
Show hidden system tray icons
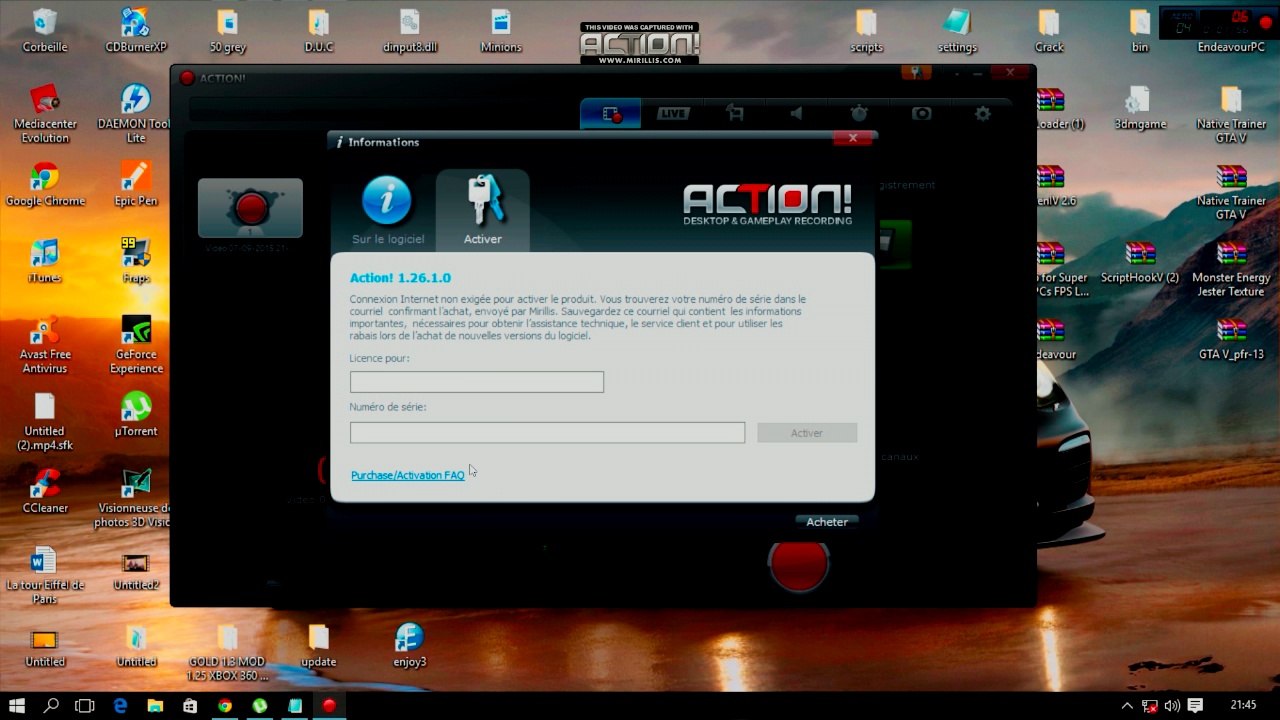click(1128, 705)
